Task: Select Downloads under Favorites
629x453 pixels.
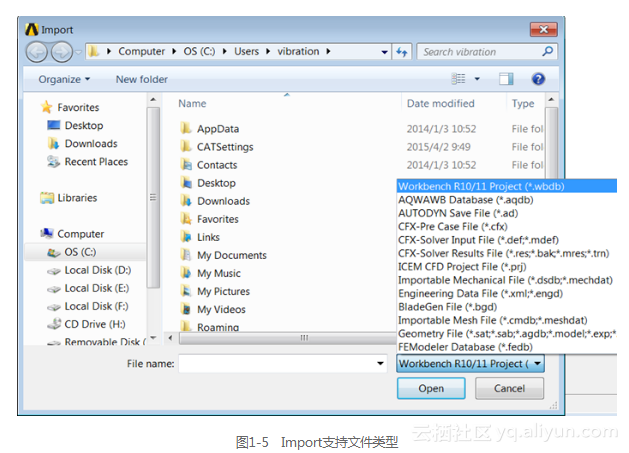Action: [91, 144]
